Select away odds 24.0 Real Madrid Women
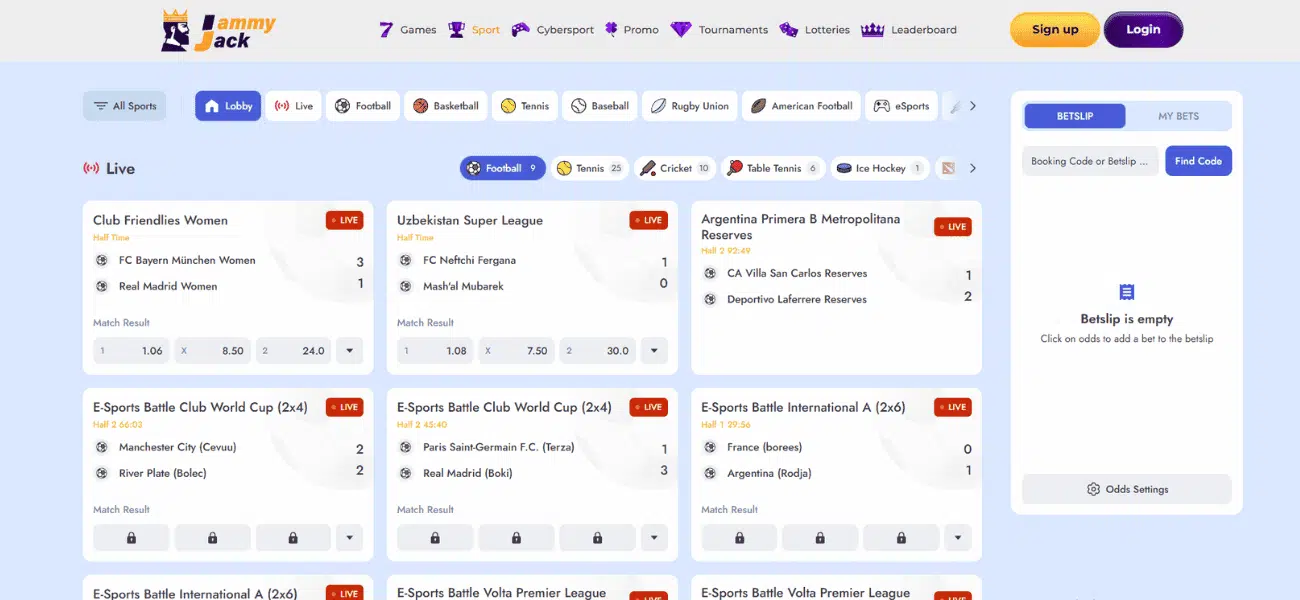 pyautogui.click(x=294, y=351)
